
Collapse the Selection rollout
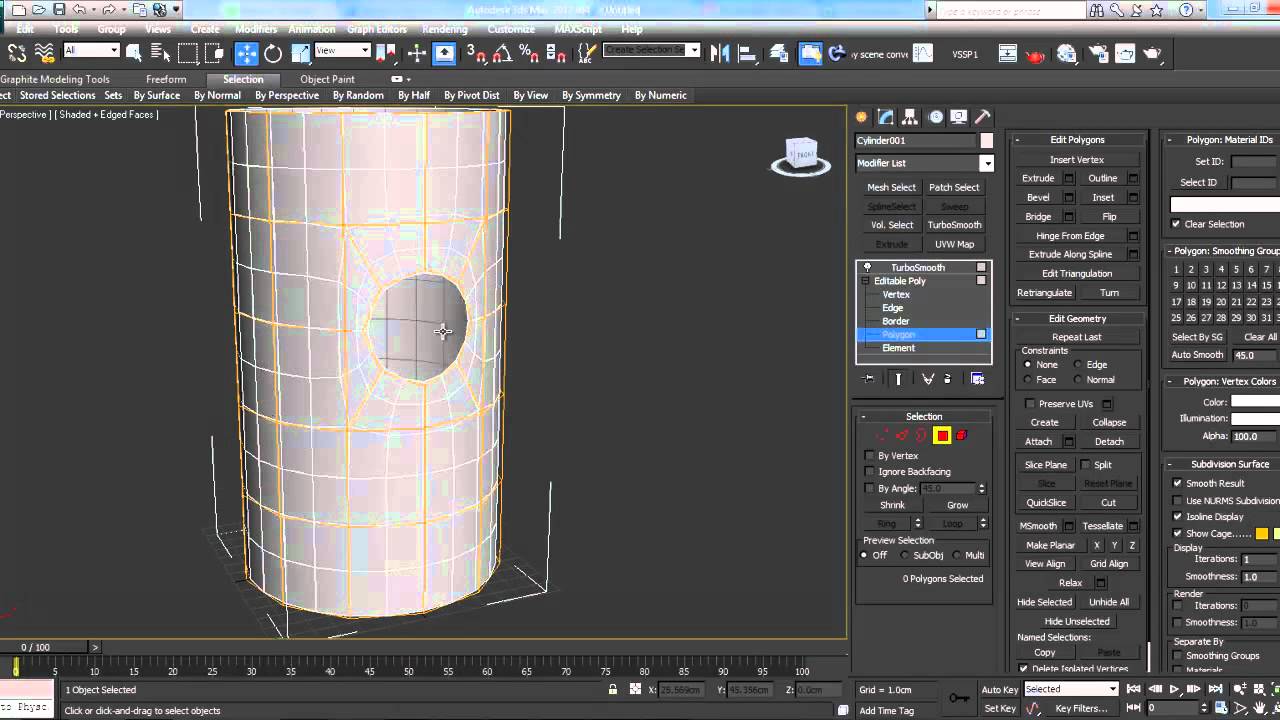click(924, 416)
